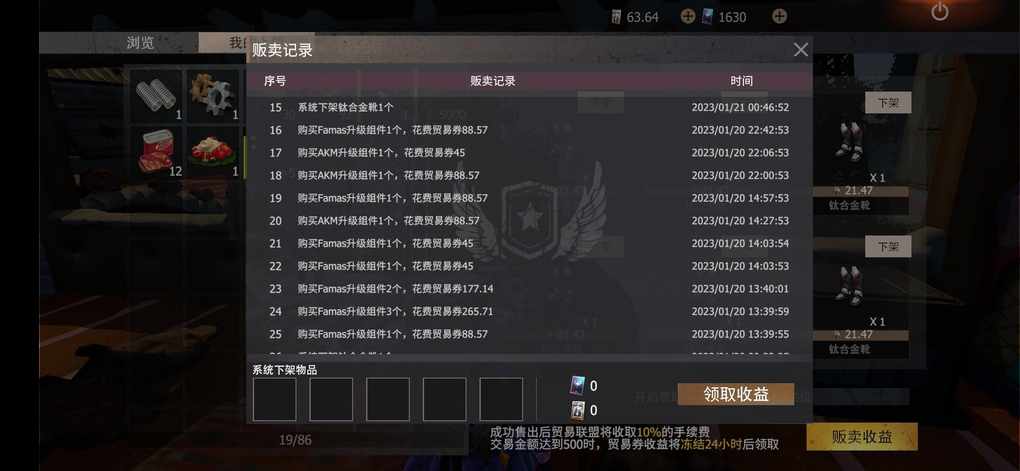Click 下架 for the lower boots listing
Viewport: 1020px width, 471px height.
coord(888,247)
